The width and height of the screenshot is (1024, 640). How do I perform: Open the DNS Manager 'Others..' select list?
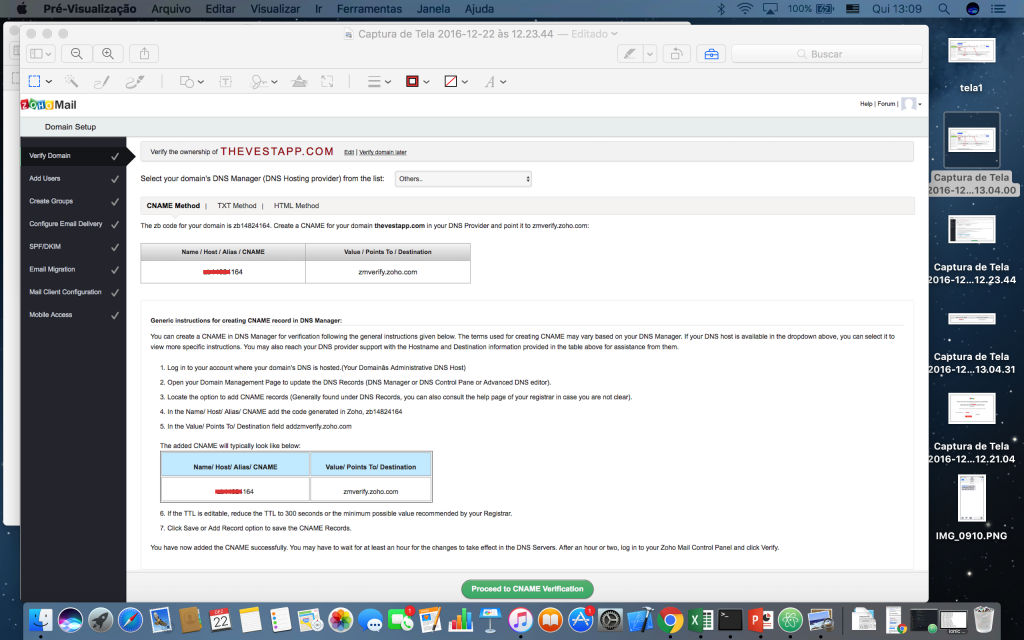pyautogui.click(x=463, y=178)
